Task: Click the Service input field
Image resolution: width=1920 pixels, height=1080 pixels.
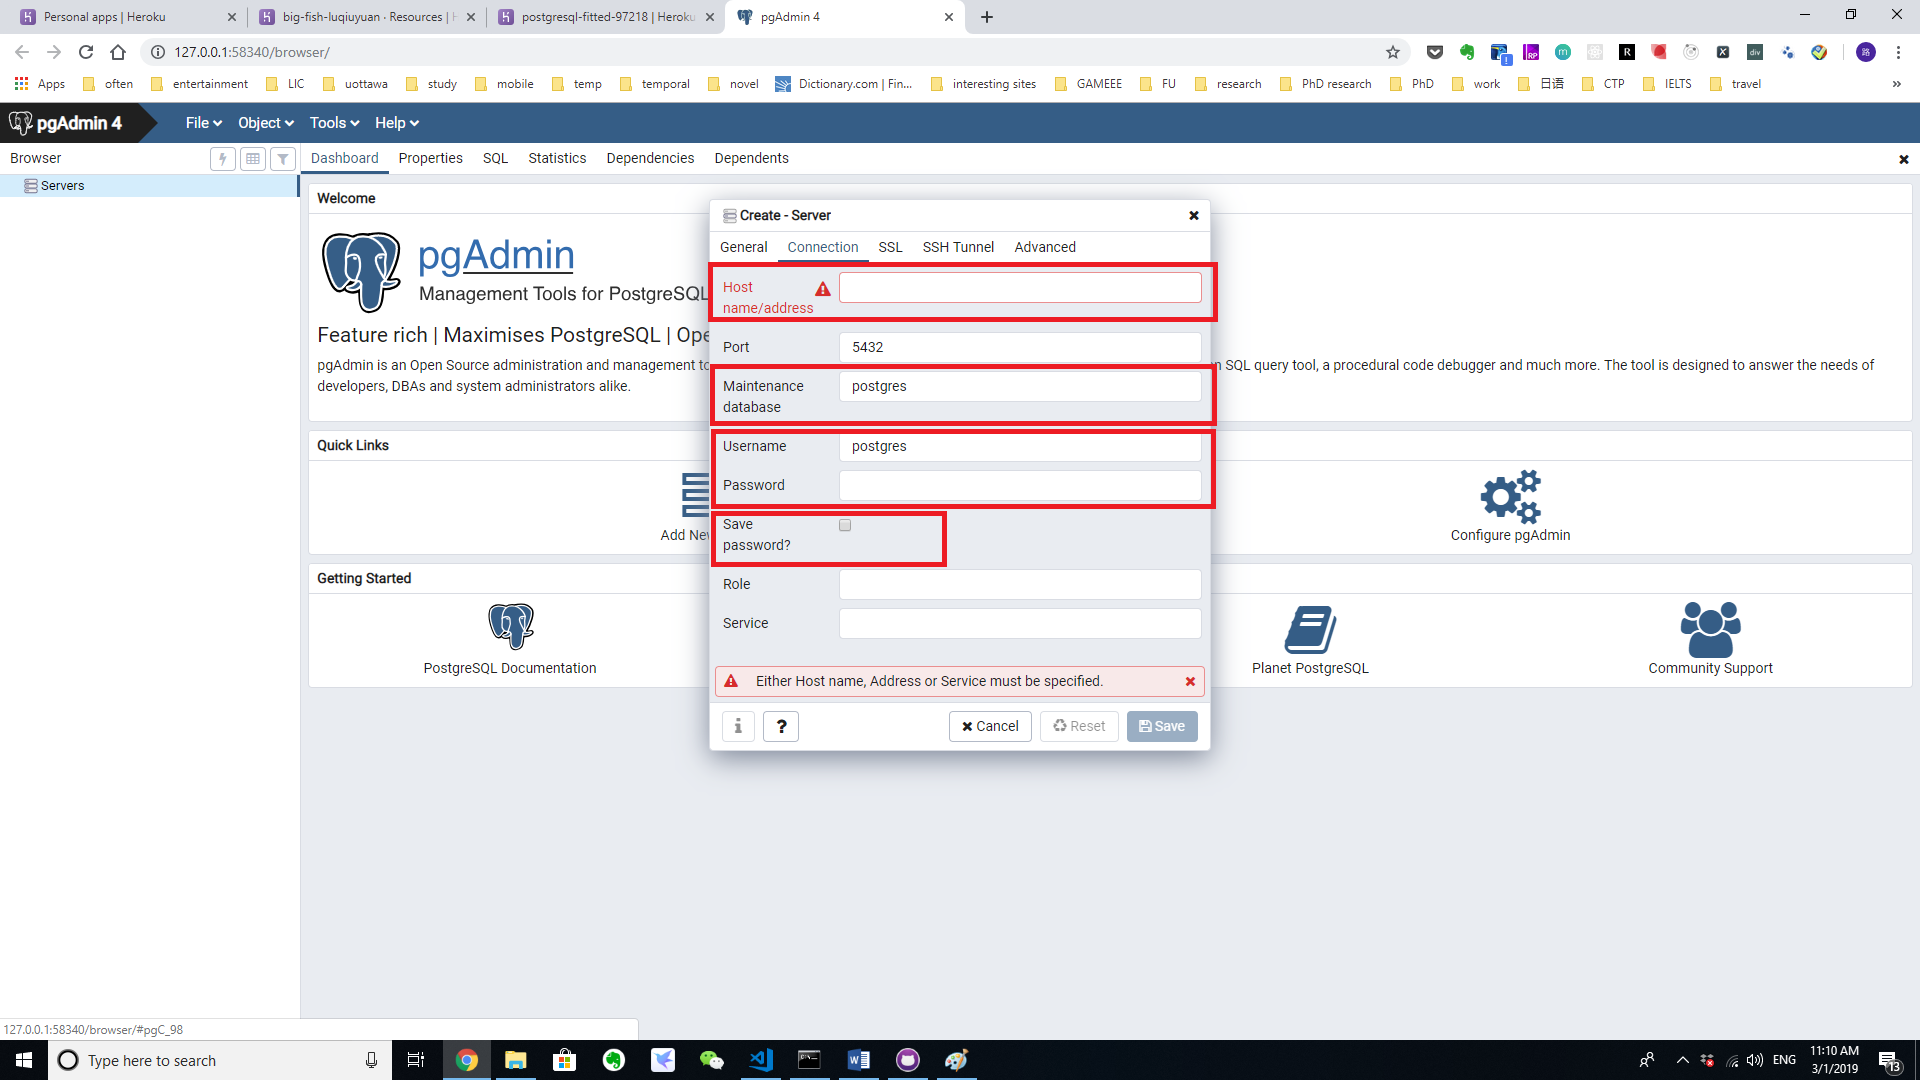Action: (x=1020, y=623)
